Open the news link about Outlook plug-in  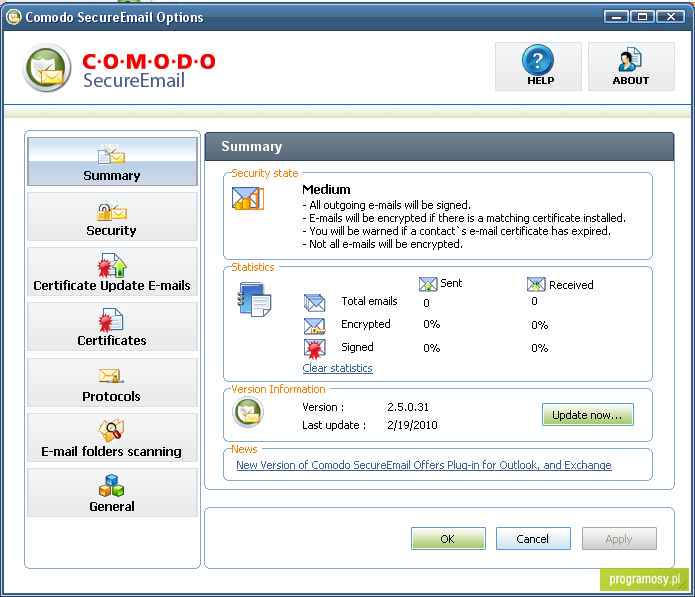click(x=424, y=465)
